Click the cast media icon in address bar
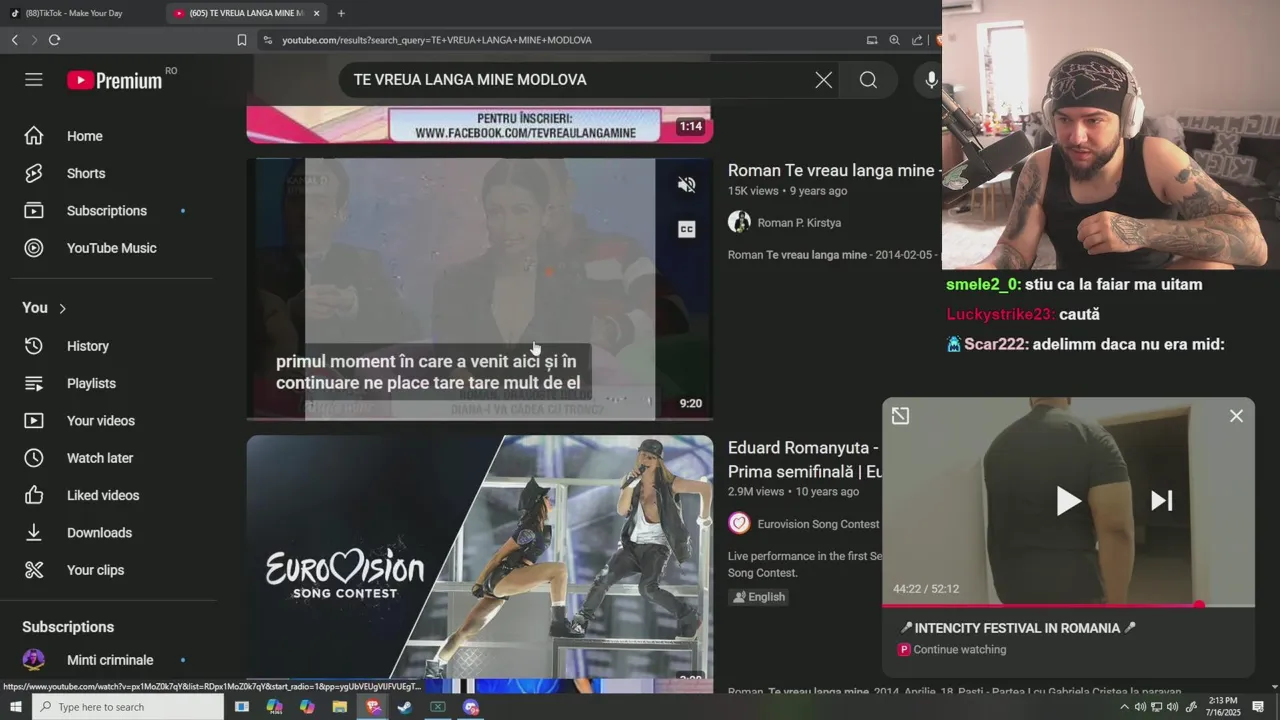Screen dimensions: 1280x720 [872, 40]
